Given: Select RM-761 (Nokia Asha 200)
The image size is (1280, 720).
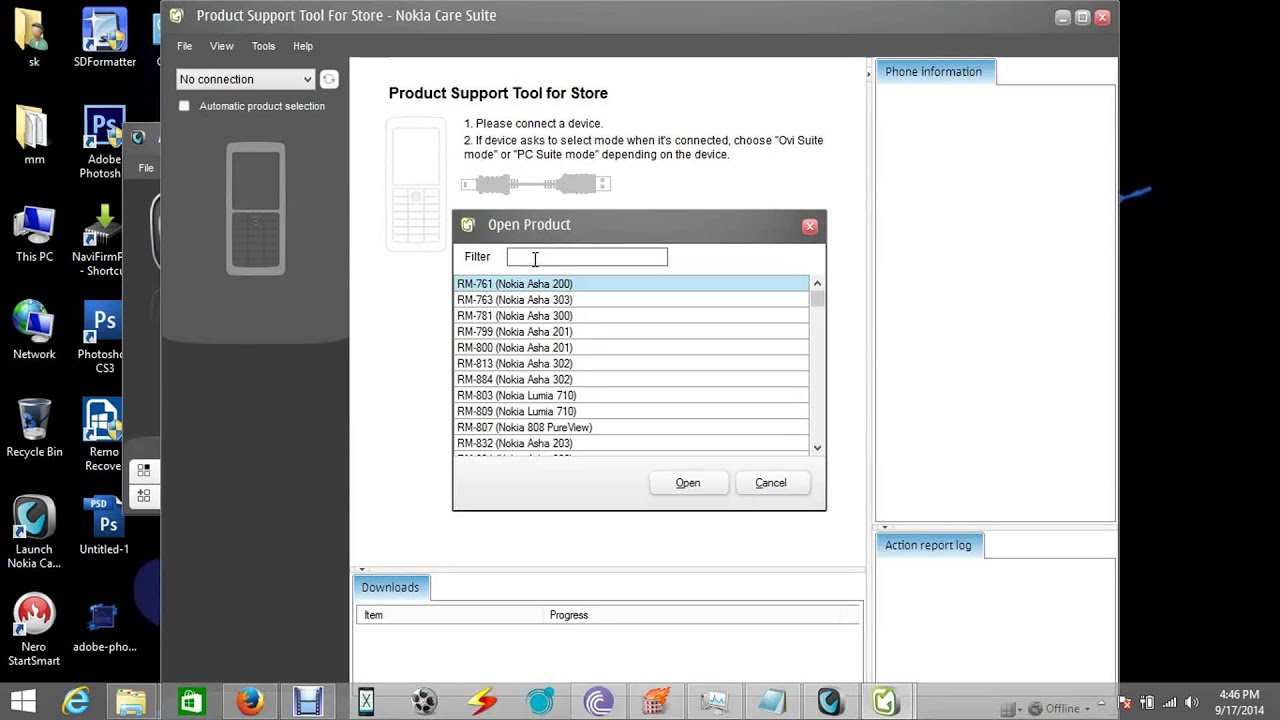Looking at the screenshot, I should 631,284.
